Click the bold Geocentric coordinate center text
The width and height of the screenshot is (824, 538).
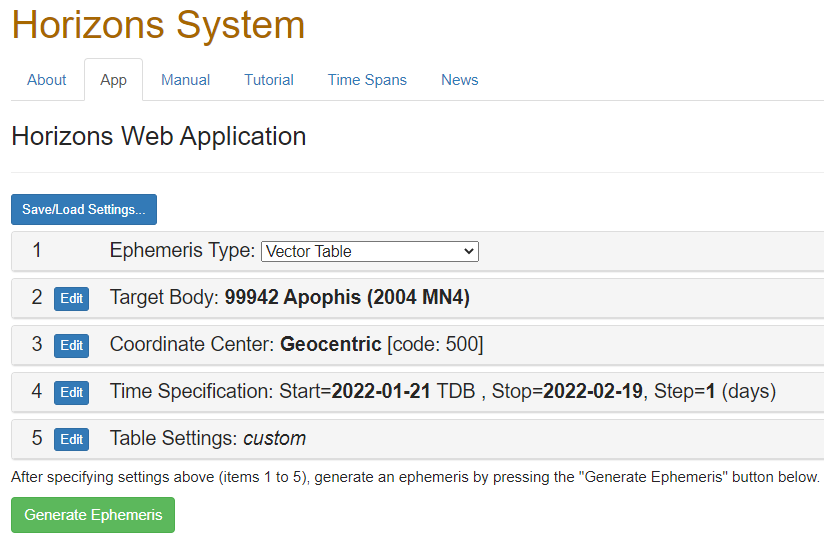pyautogui.click(x=330, y=345)
